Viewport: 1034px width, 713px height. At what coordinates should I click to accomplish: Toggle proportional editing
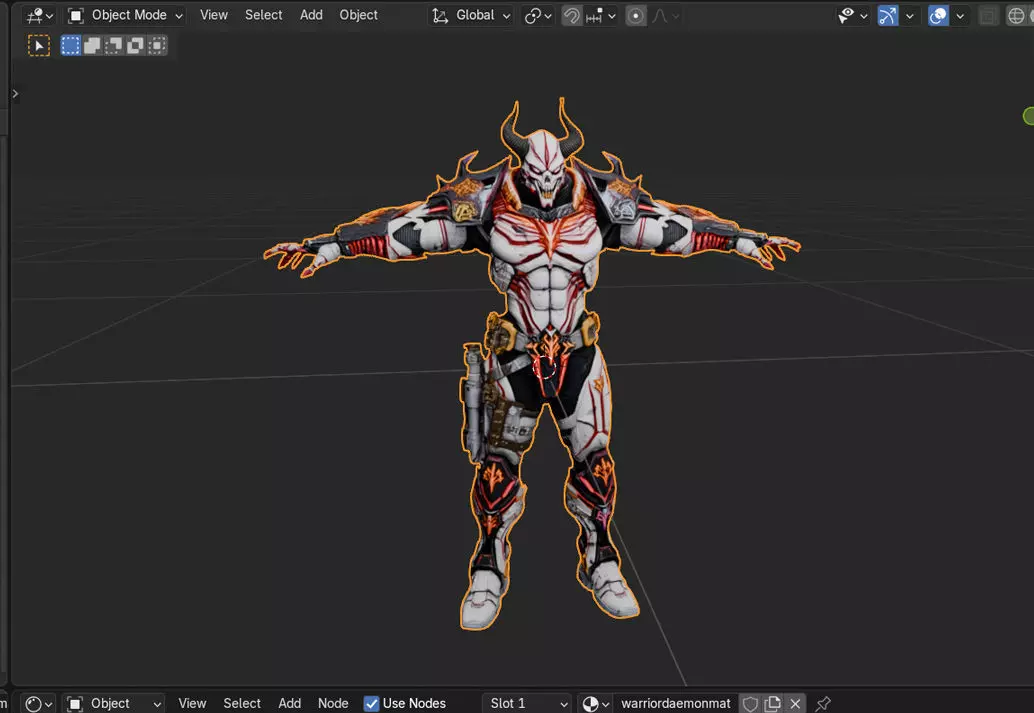click(x=636, y=16)
